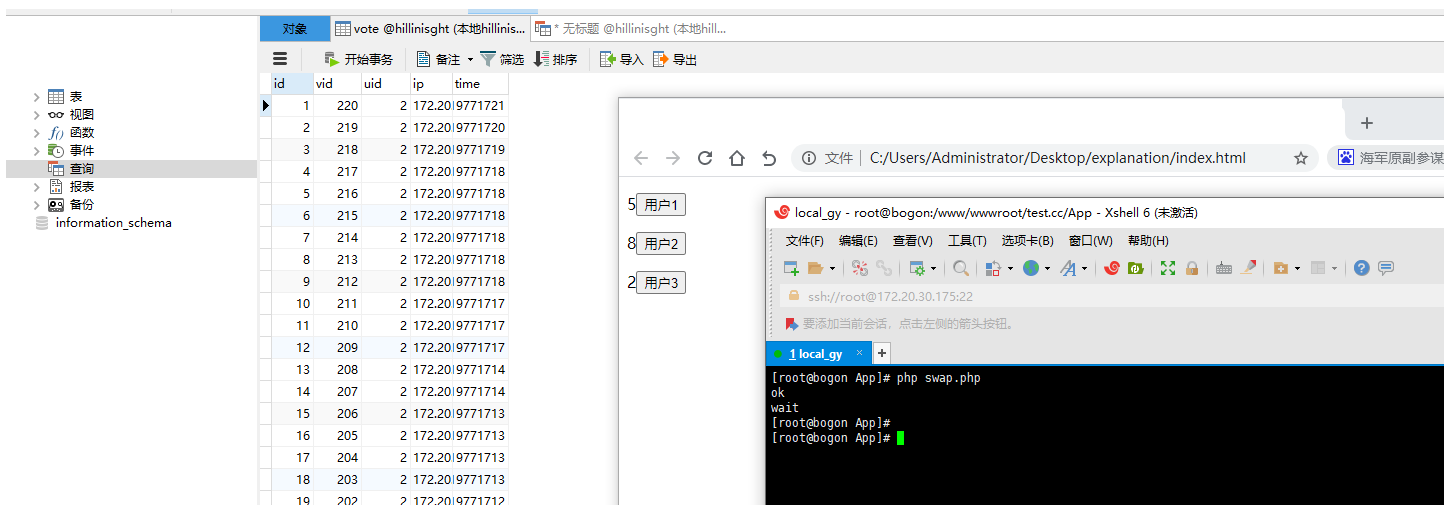
Task: Add new Xshell session tab with plus
Action: coord(882,353)
